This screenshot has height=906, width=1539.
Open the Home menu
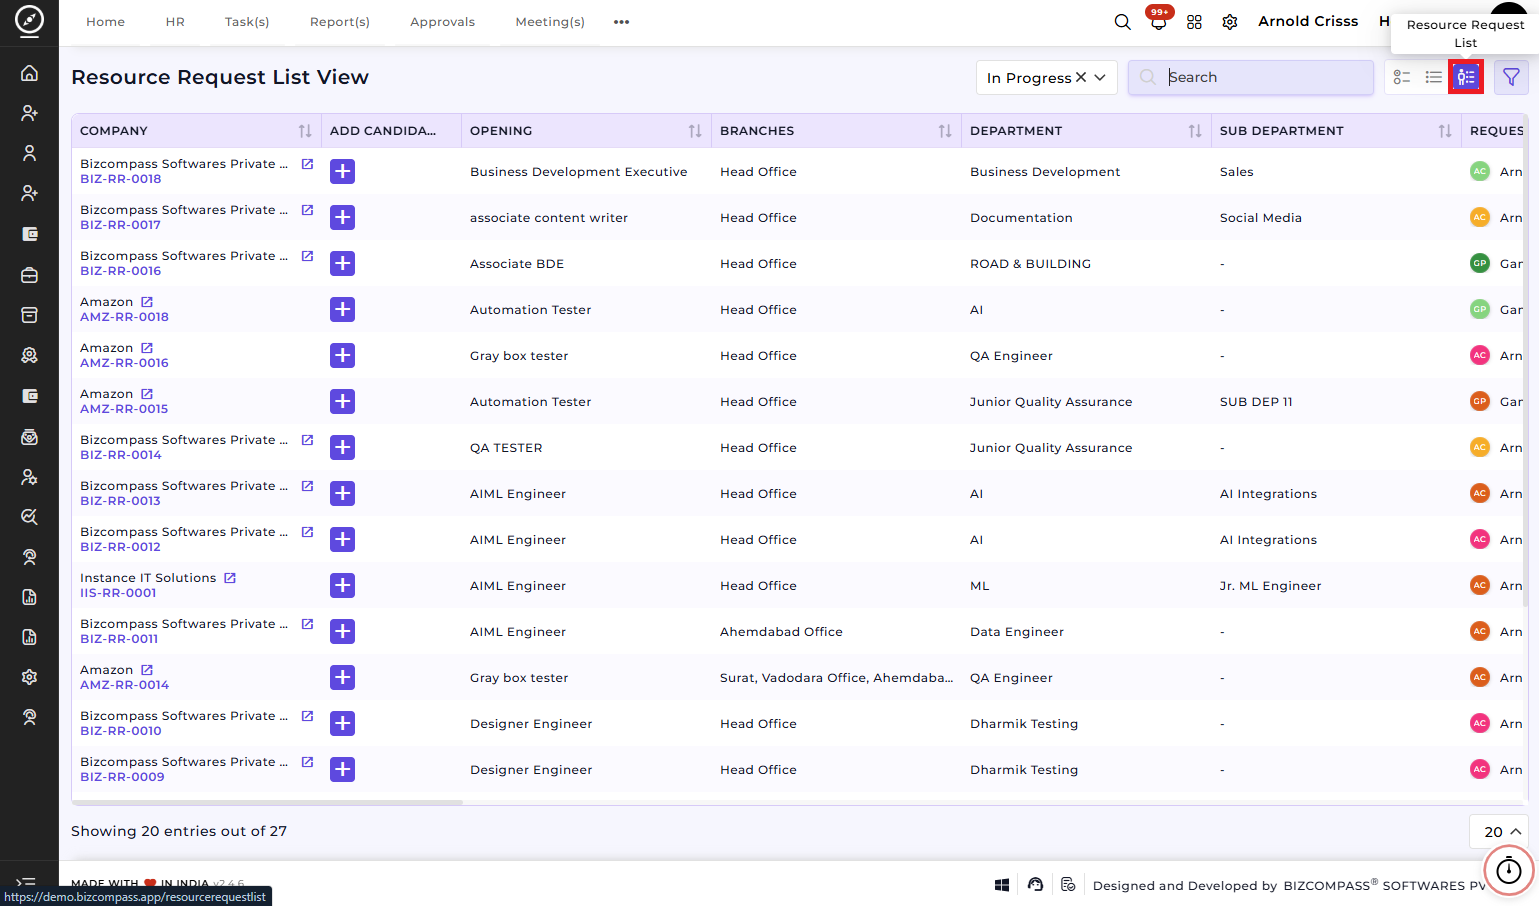[106, 22]
